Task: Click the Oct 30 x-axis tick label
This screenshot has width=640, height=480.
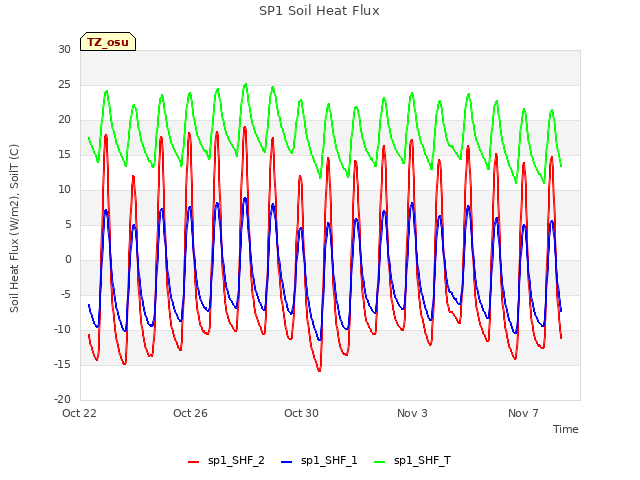Action: tap(301, 413)
